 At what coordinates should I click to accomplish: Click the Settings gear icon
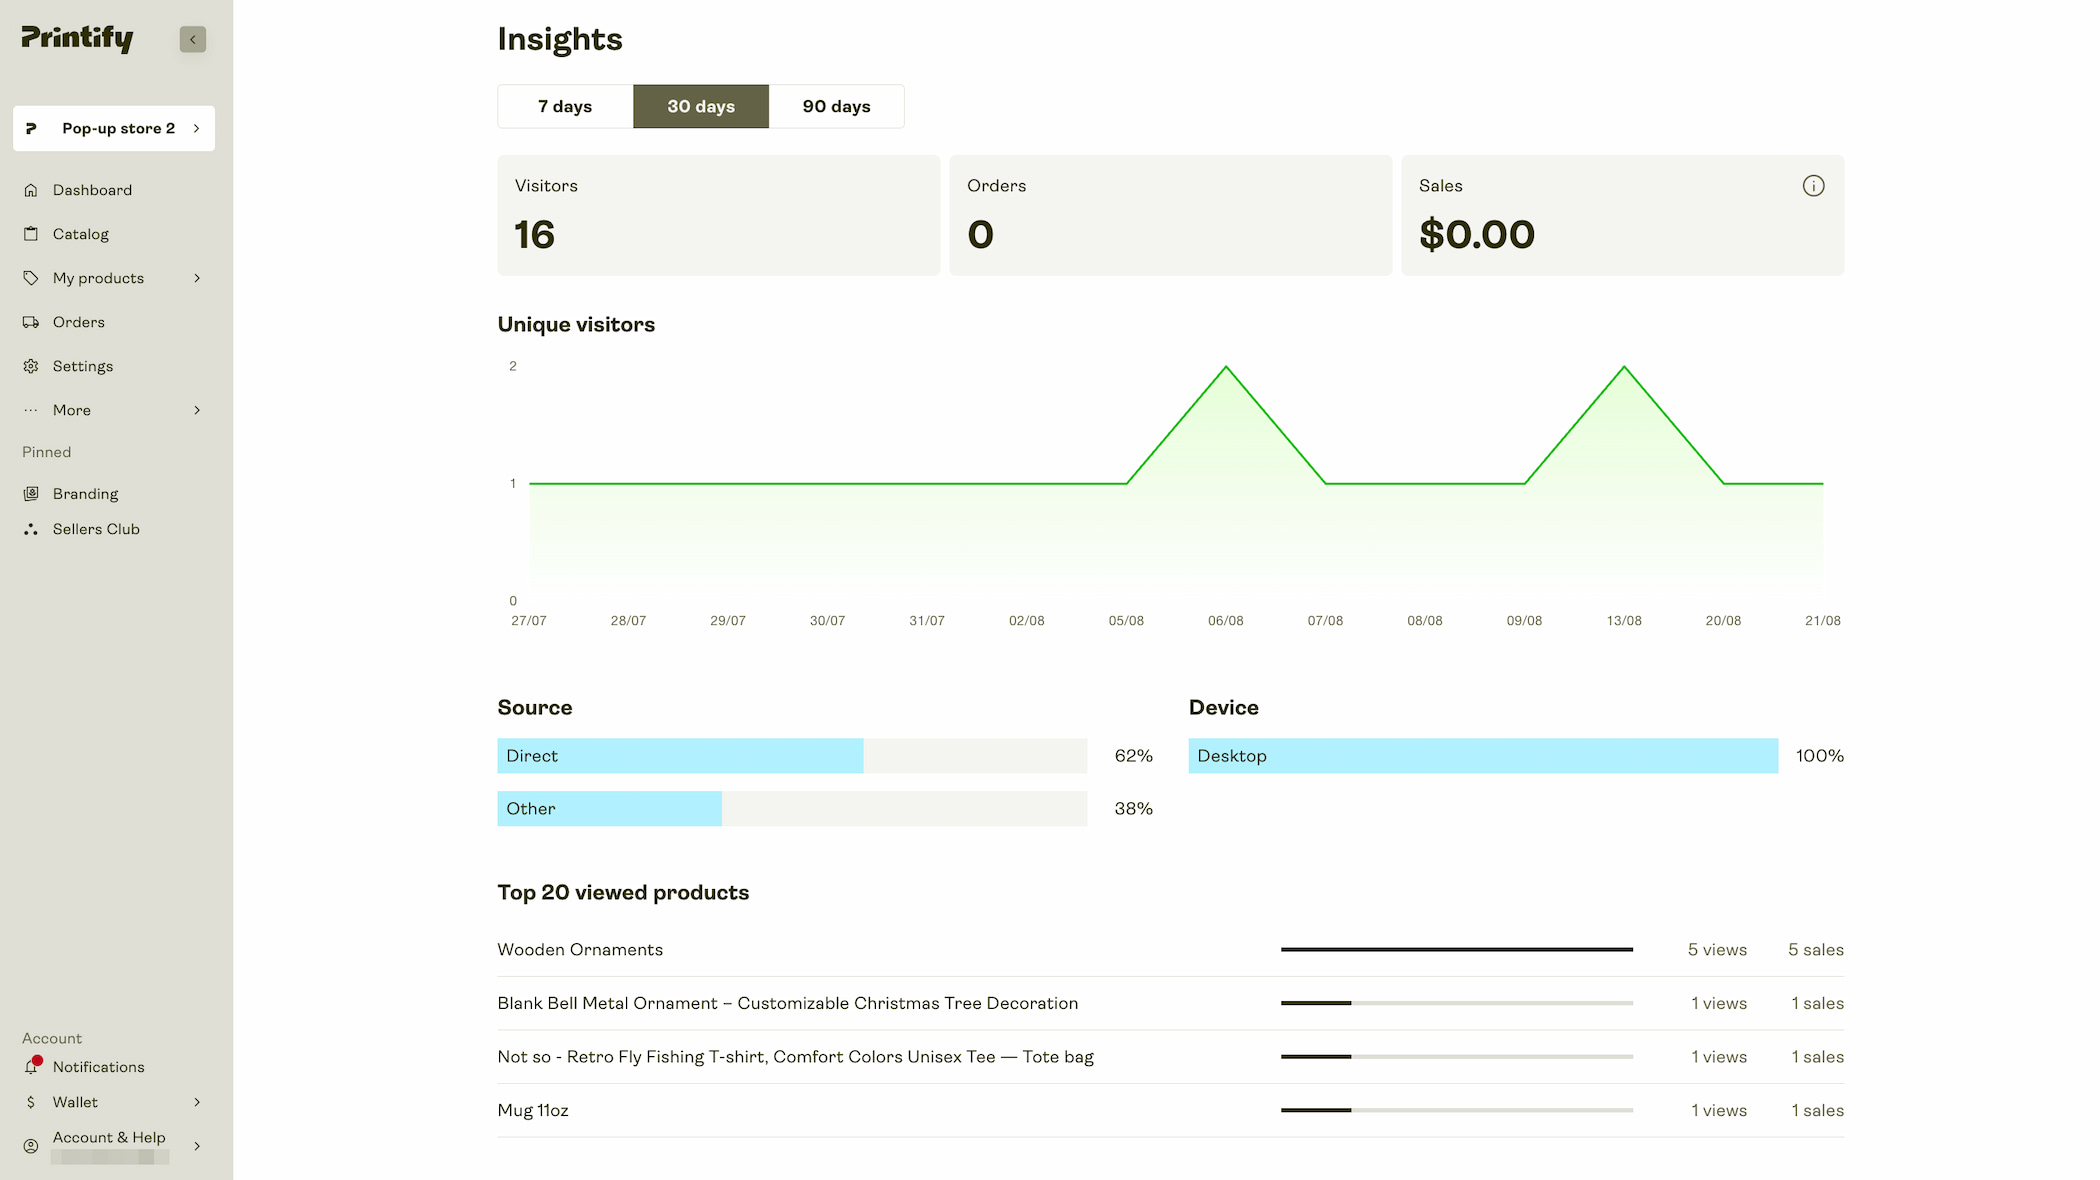pyautogui.click(x=31, y=366)
